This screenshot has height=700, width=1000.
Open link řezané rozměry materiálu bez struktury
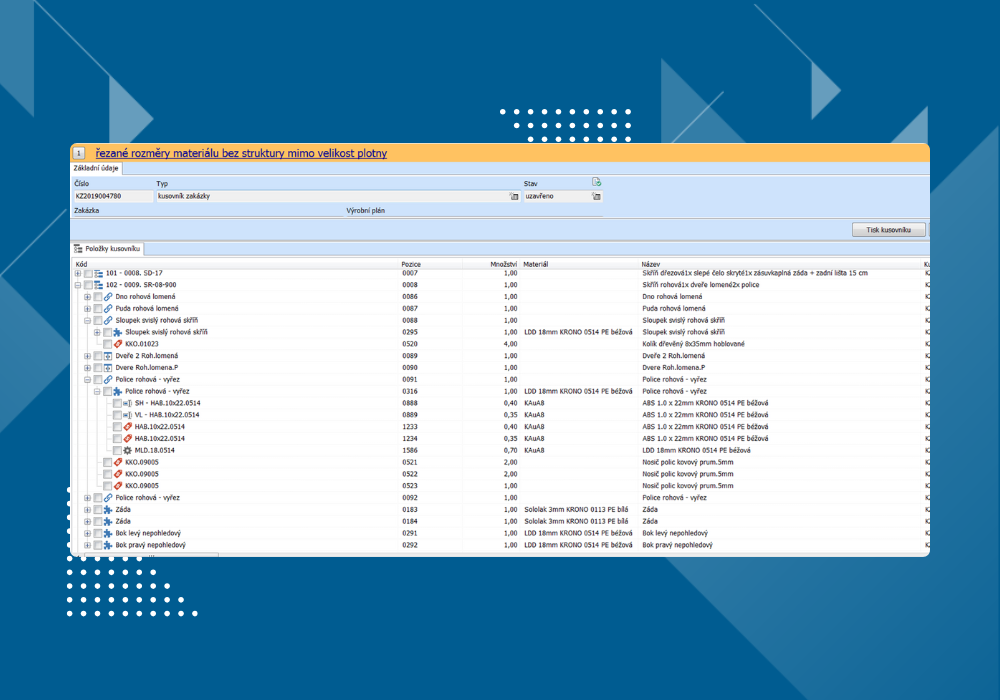coord(241,153)
